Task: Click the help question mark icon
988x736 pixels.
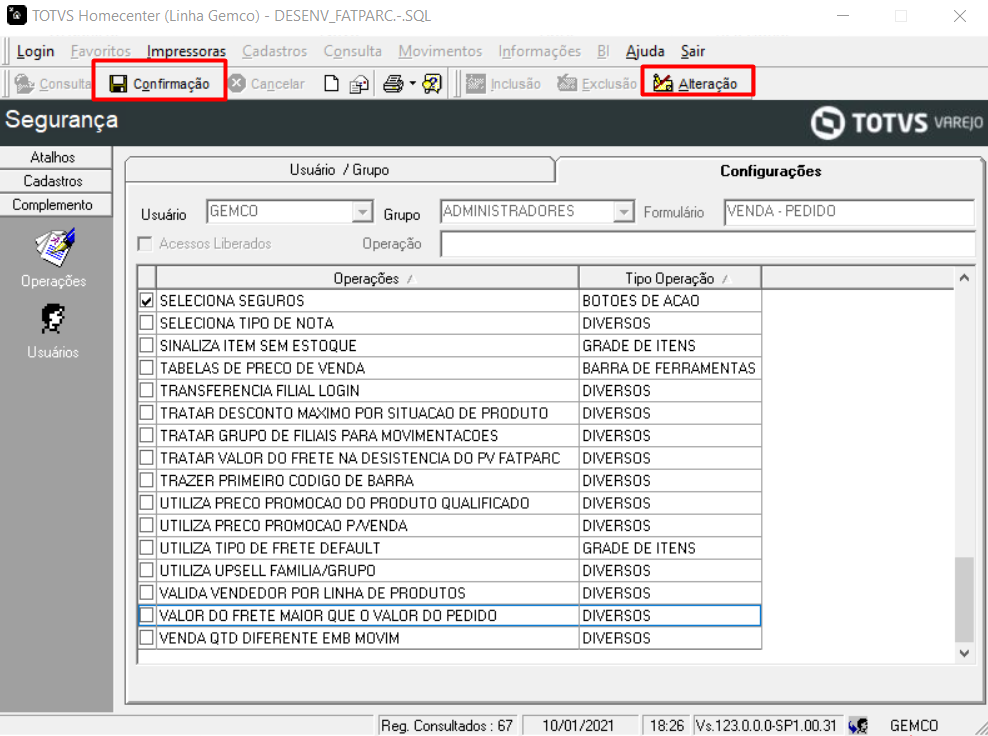Action: [432, 84]
